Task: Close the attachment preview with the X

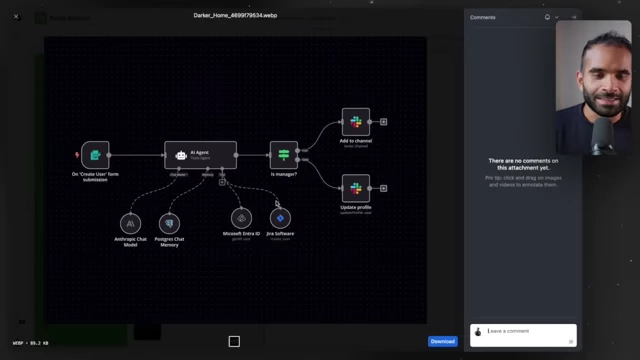Action: click(16, 17)
